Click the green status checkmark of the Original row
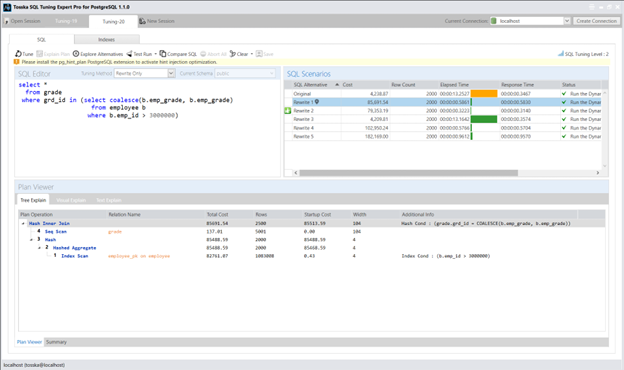 pyautogui.click(x=564, y=93)
